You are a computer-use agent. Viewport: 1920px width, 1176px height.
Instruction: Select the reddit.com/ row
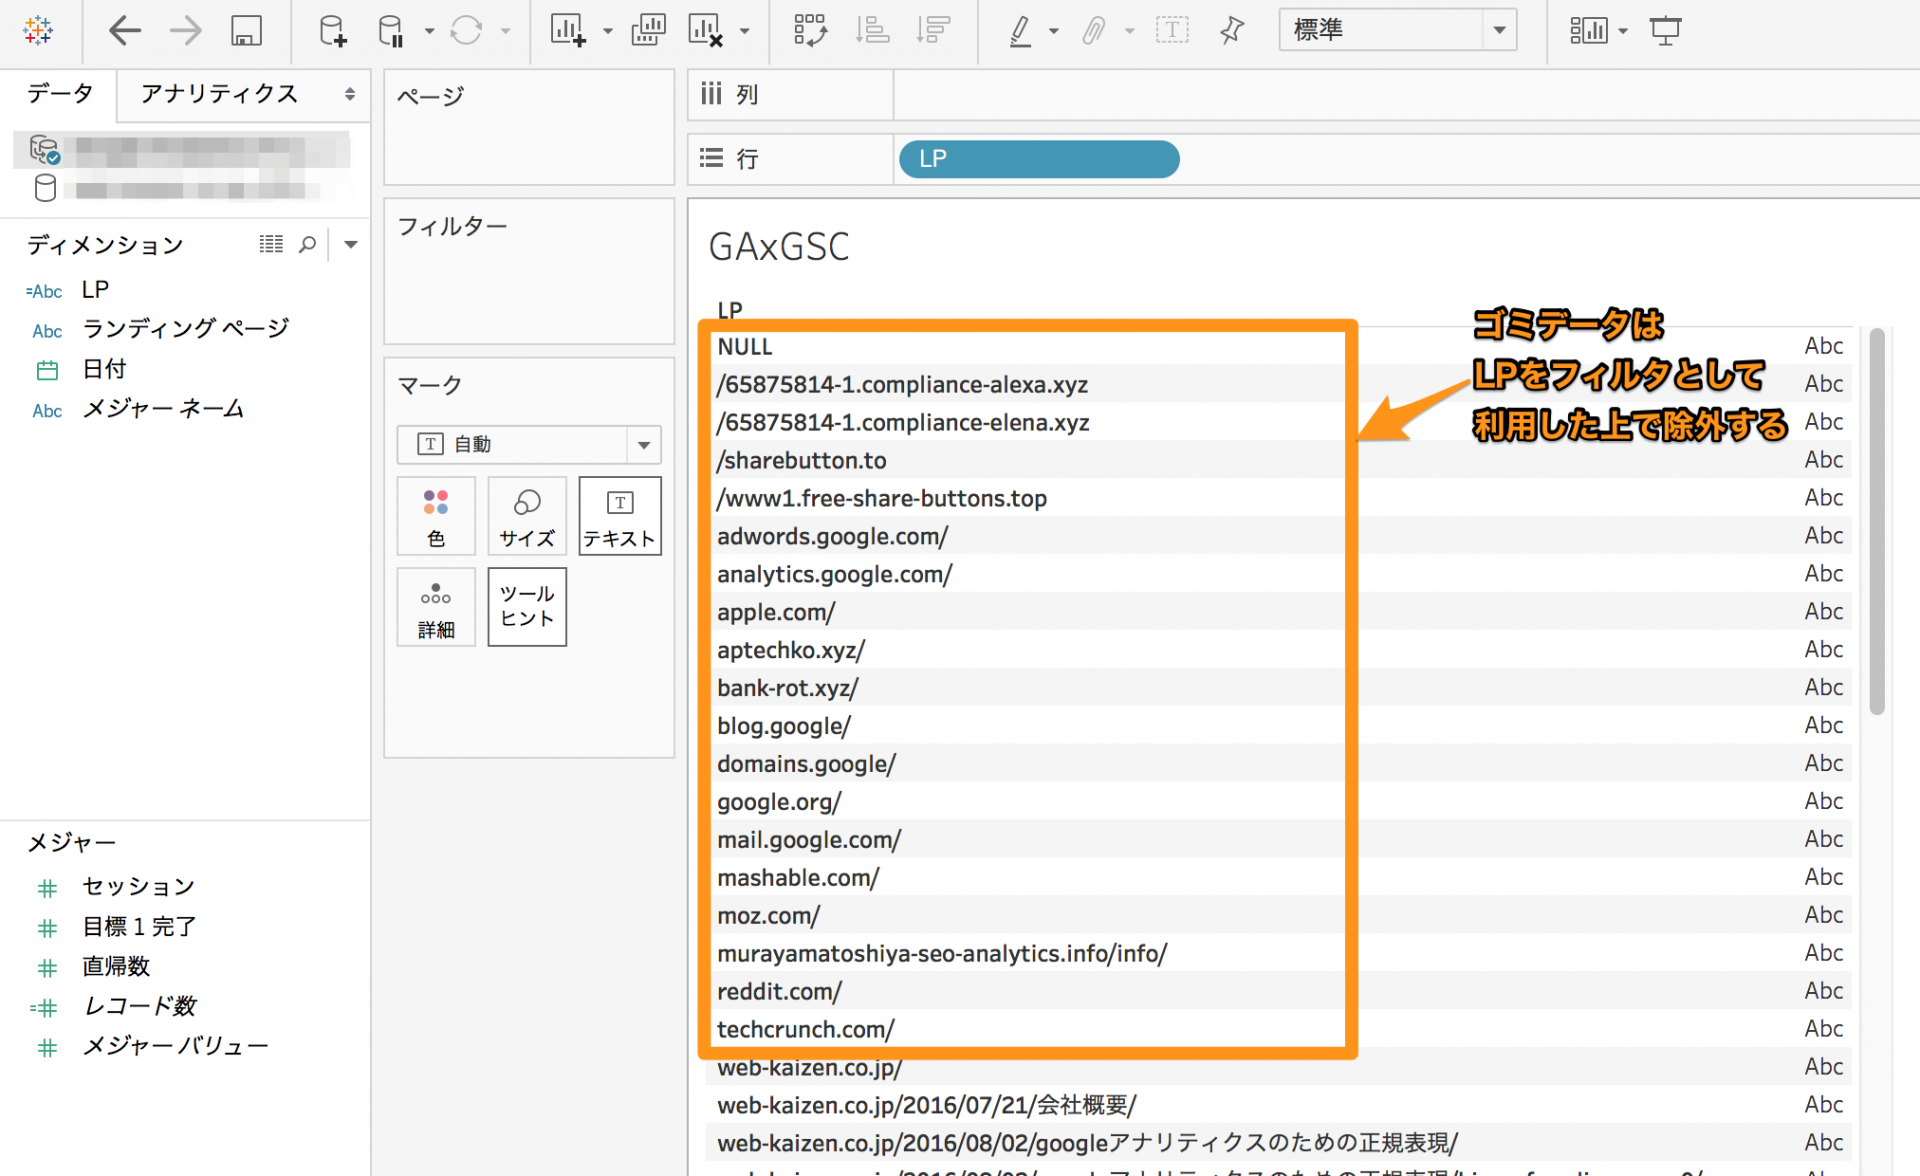tap(780, 991)
